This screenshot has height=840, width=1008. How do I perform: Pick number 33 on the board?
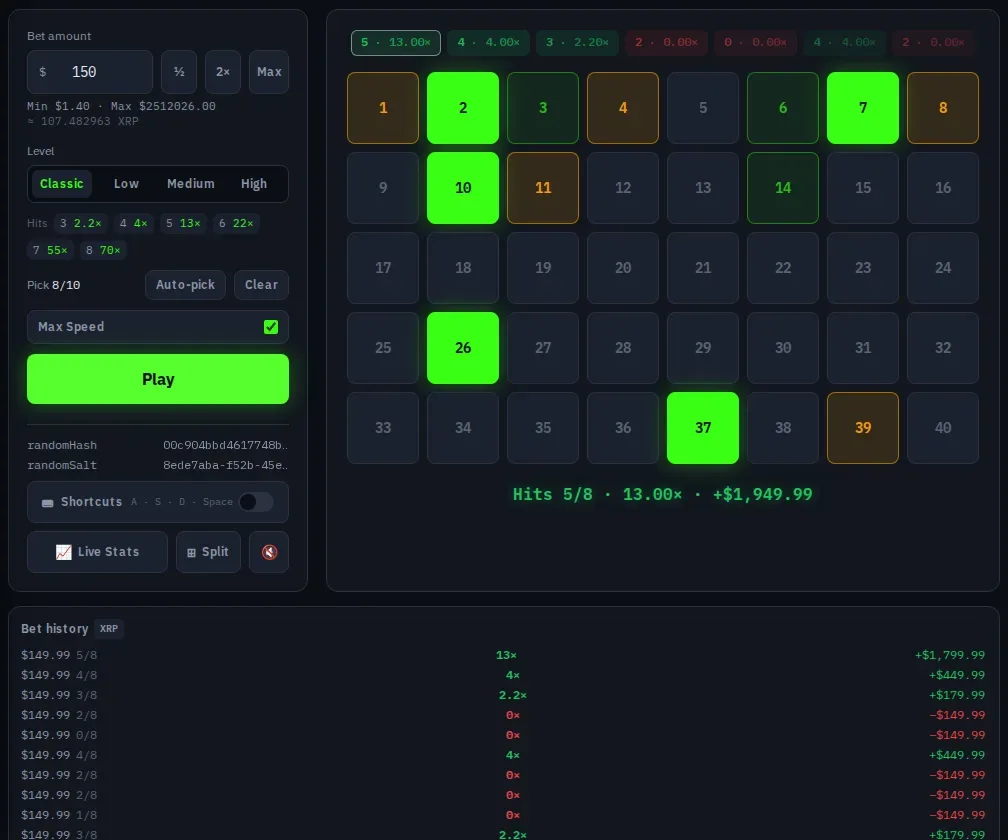pyautogui.click(x=383, y=428)
